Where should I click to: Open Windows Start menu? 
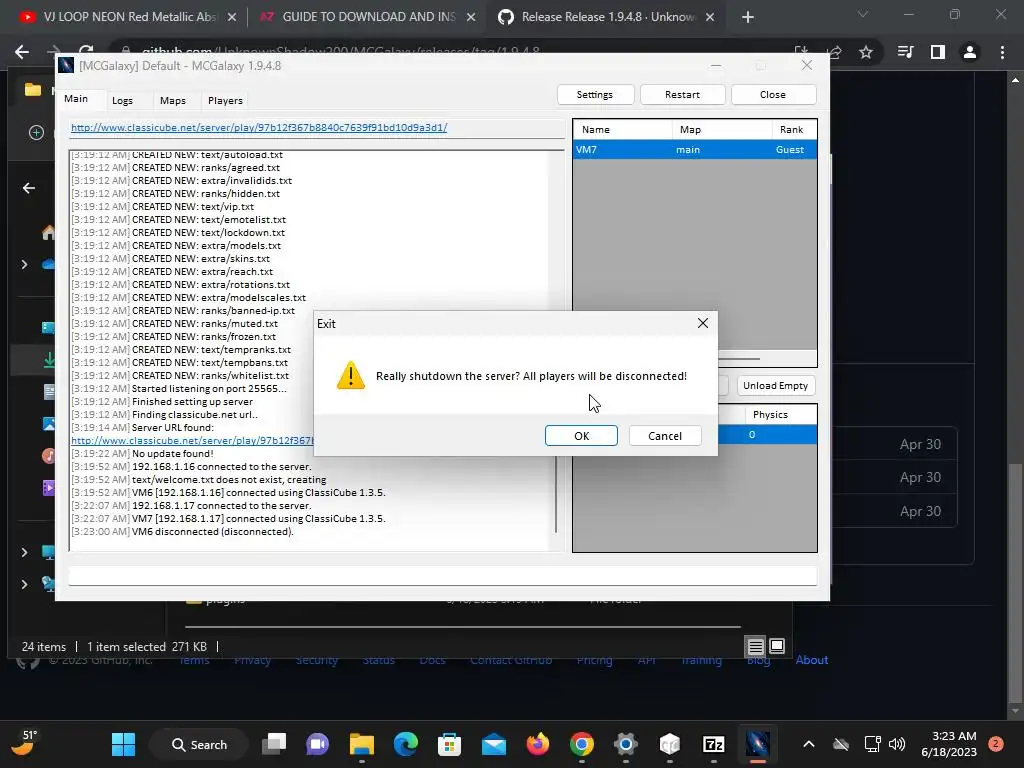coord(123,744)
